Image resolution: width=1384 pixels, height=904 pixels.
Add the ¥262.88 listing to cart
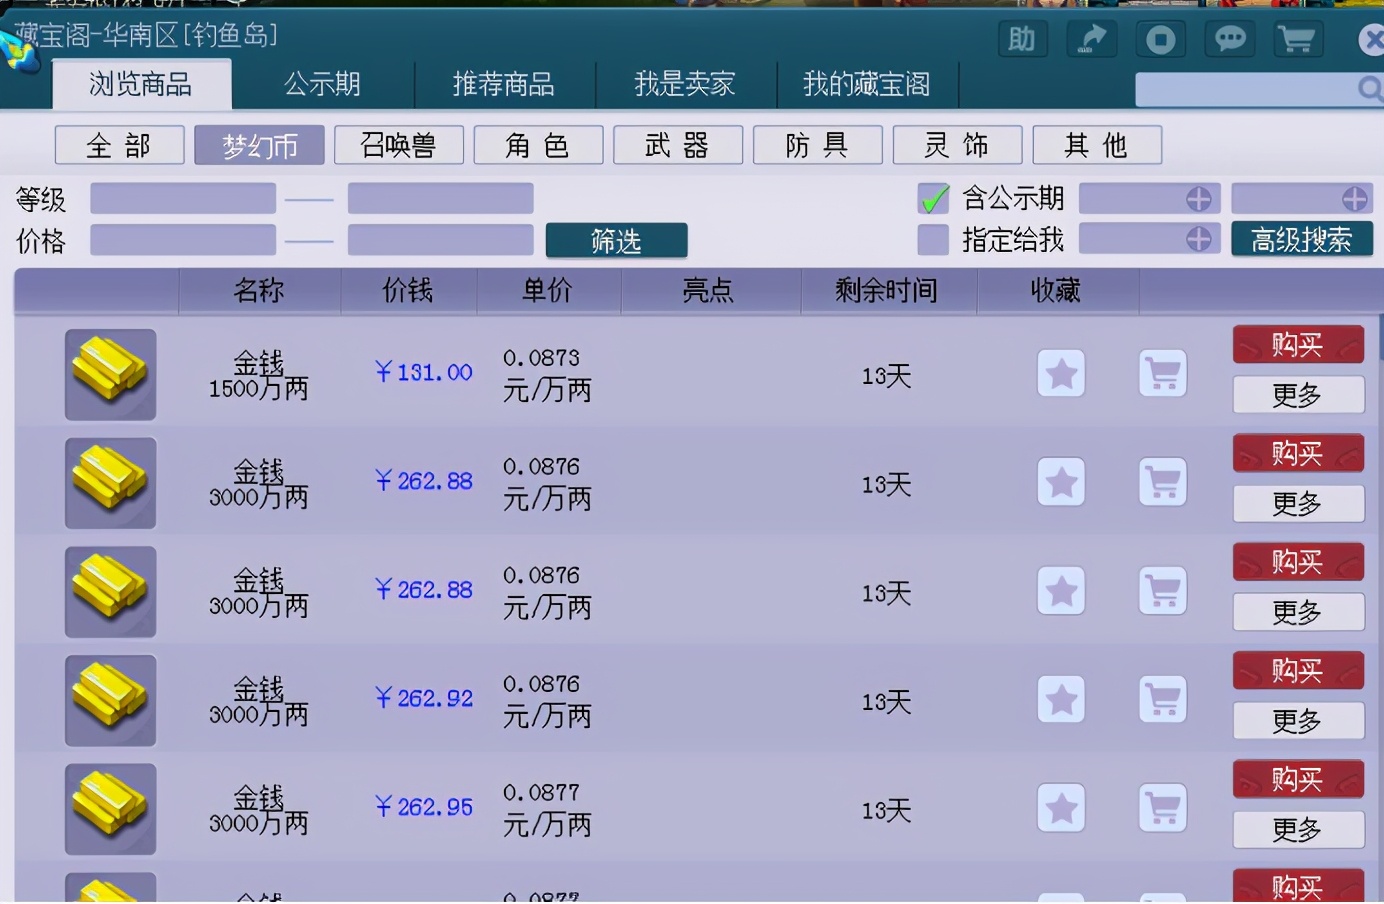[x=1162, y=482]
